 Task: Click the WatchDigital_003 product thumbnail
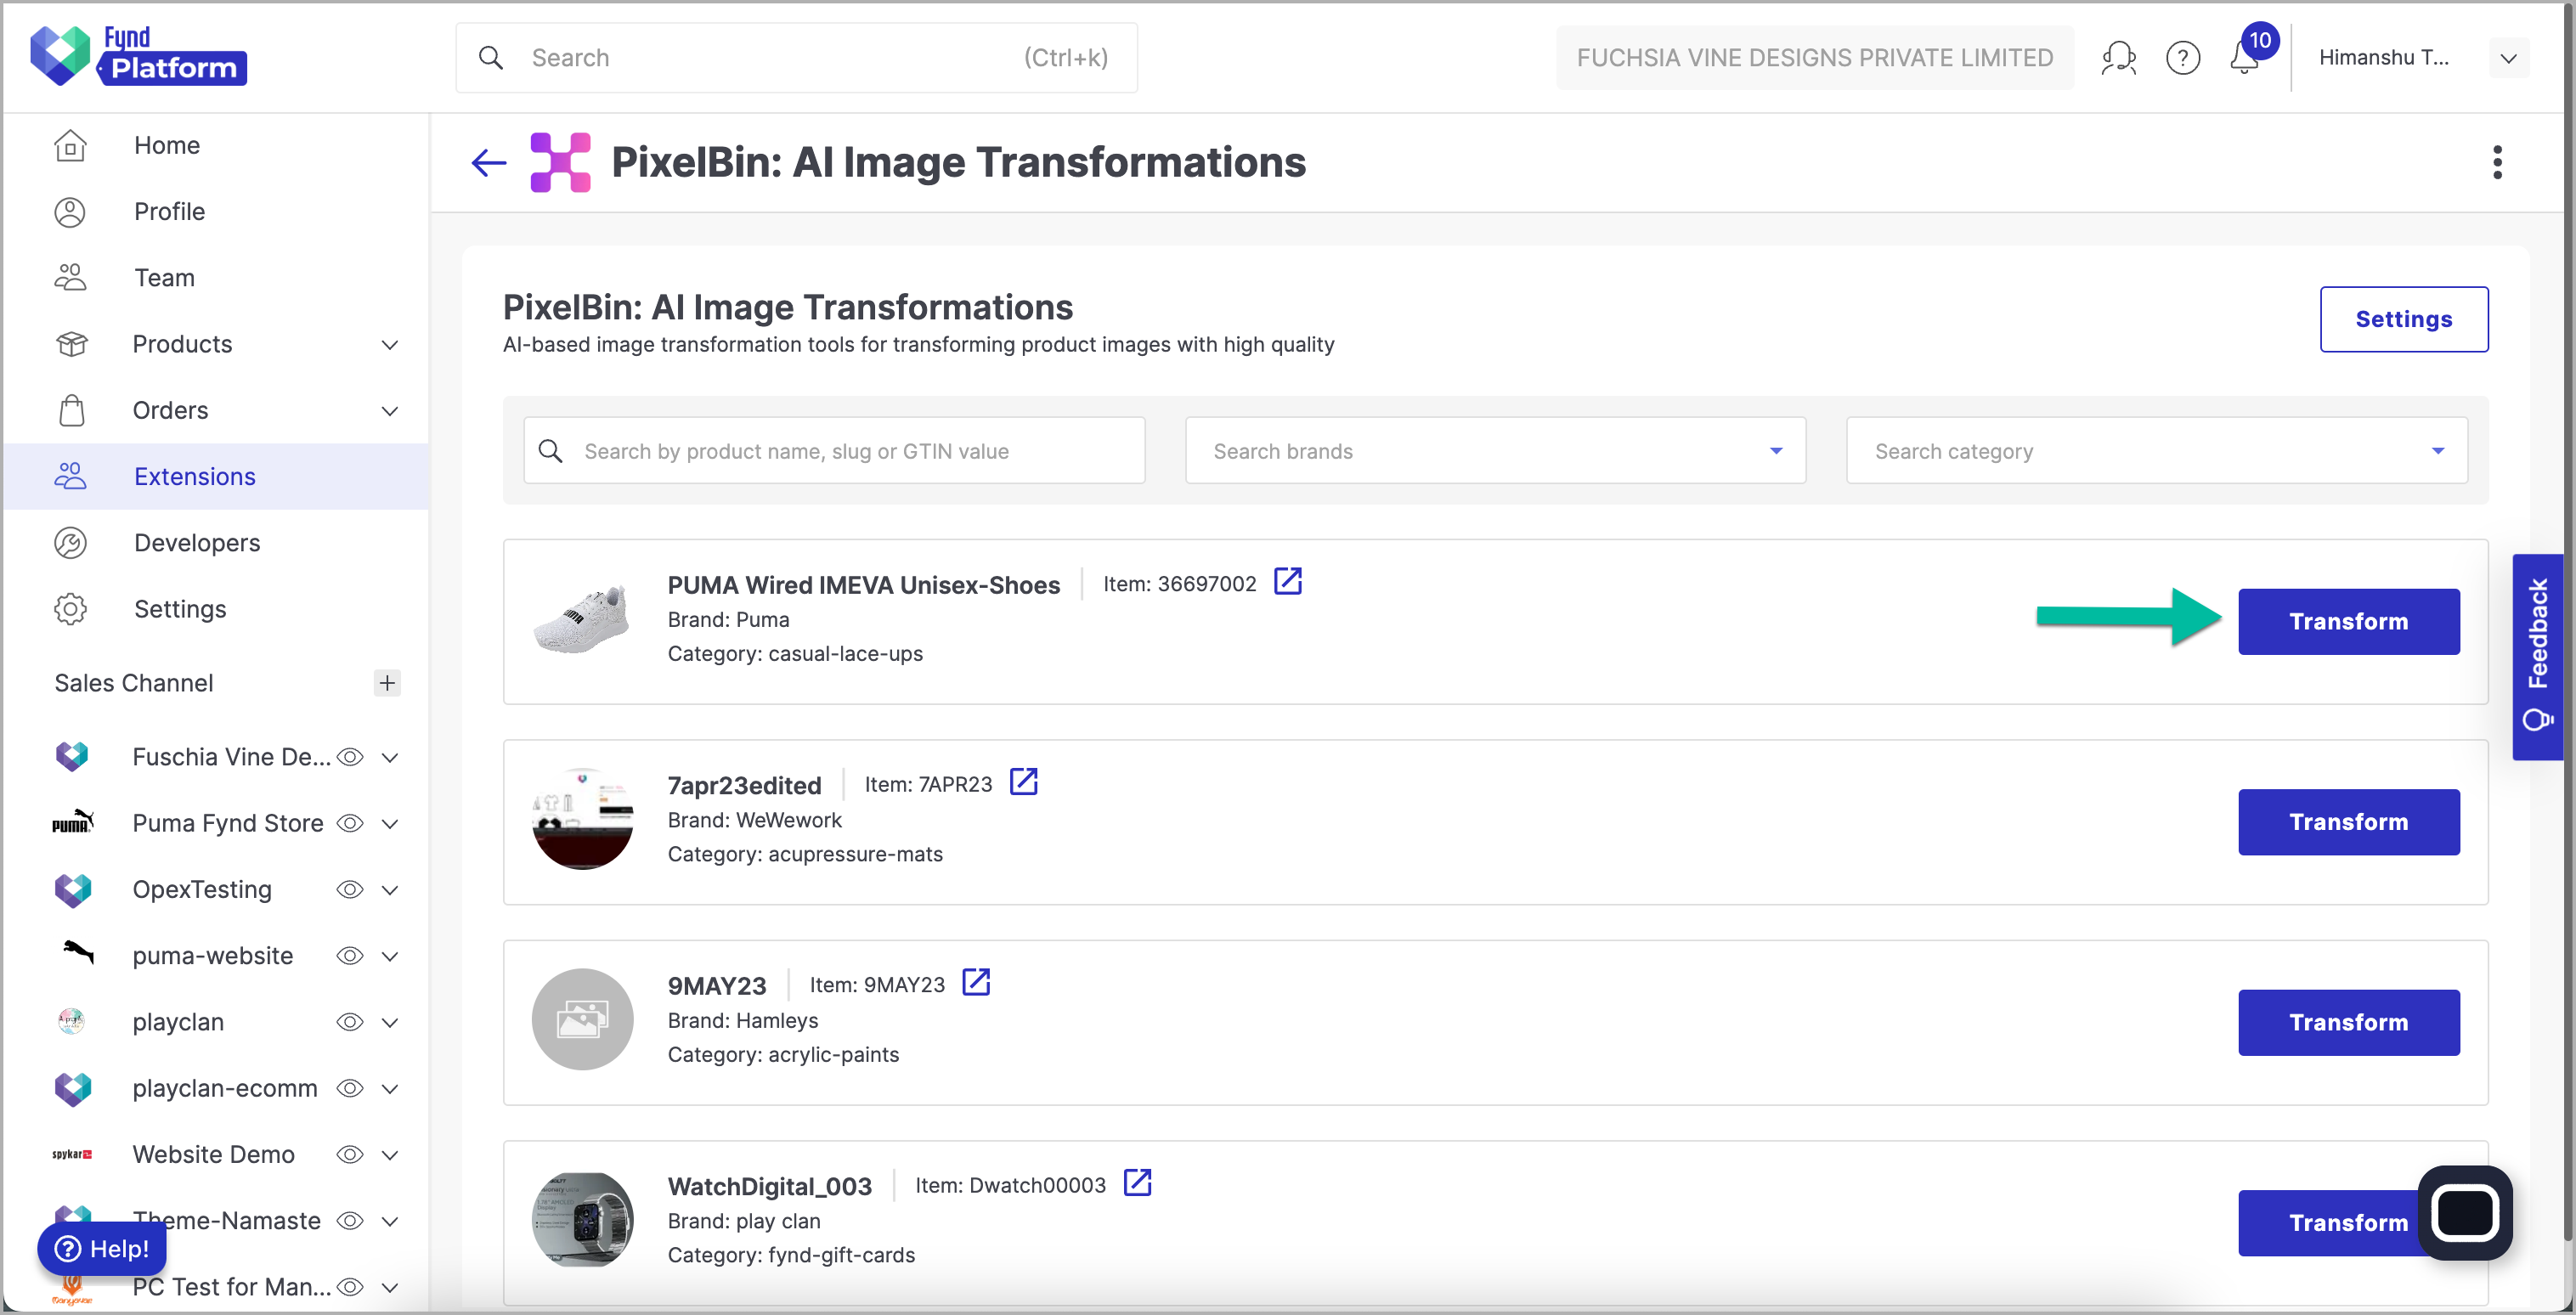582,1219
